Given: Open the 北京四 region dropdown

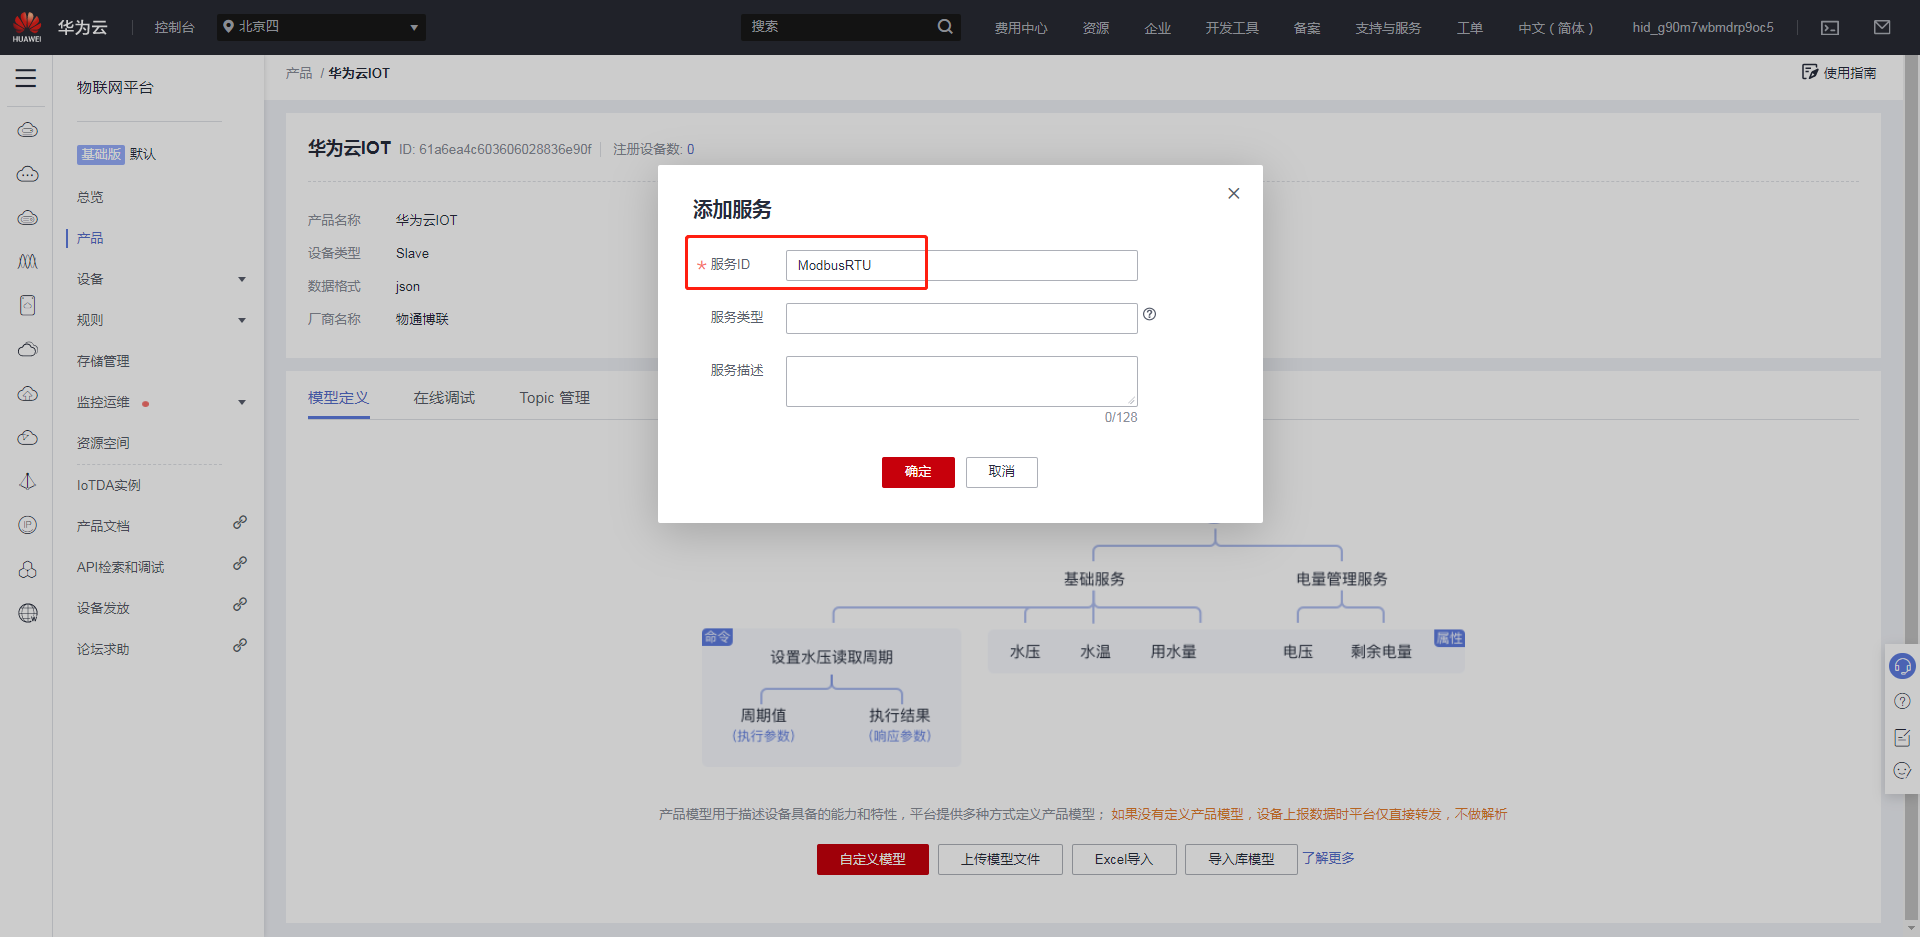Looking at the screenshot, I should pos(320,27).
